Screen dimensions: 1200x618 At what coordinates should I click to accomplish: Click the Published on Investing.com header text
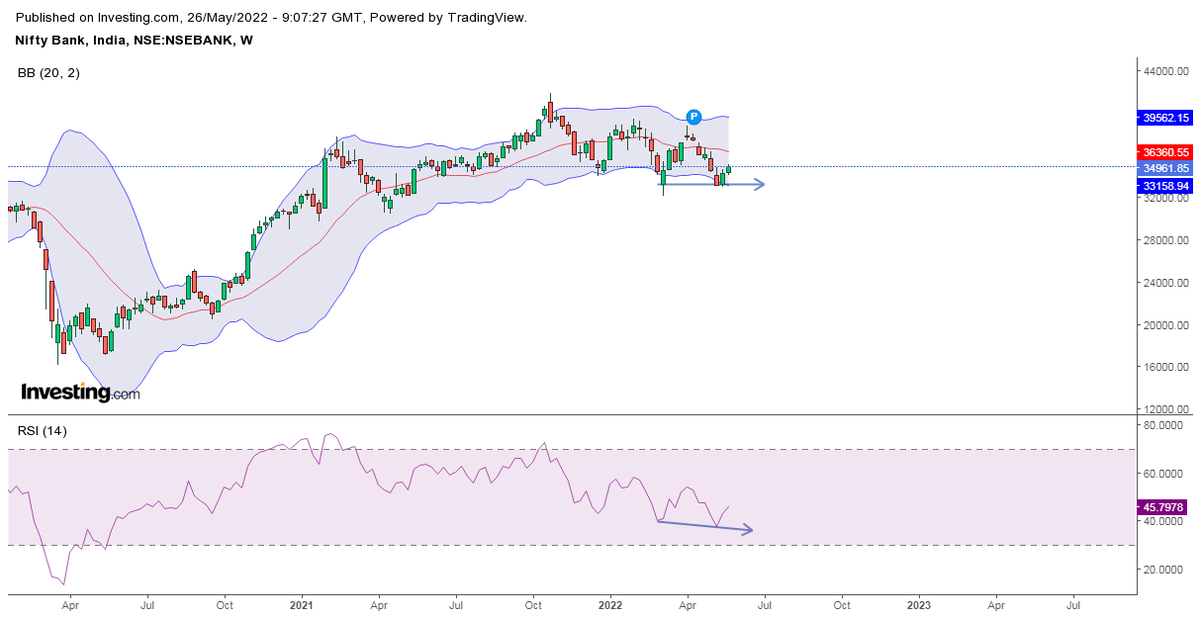(271, 17)
